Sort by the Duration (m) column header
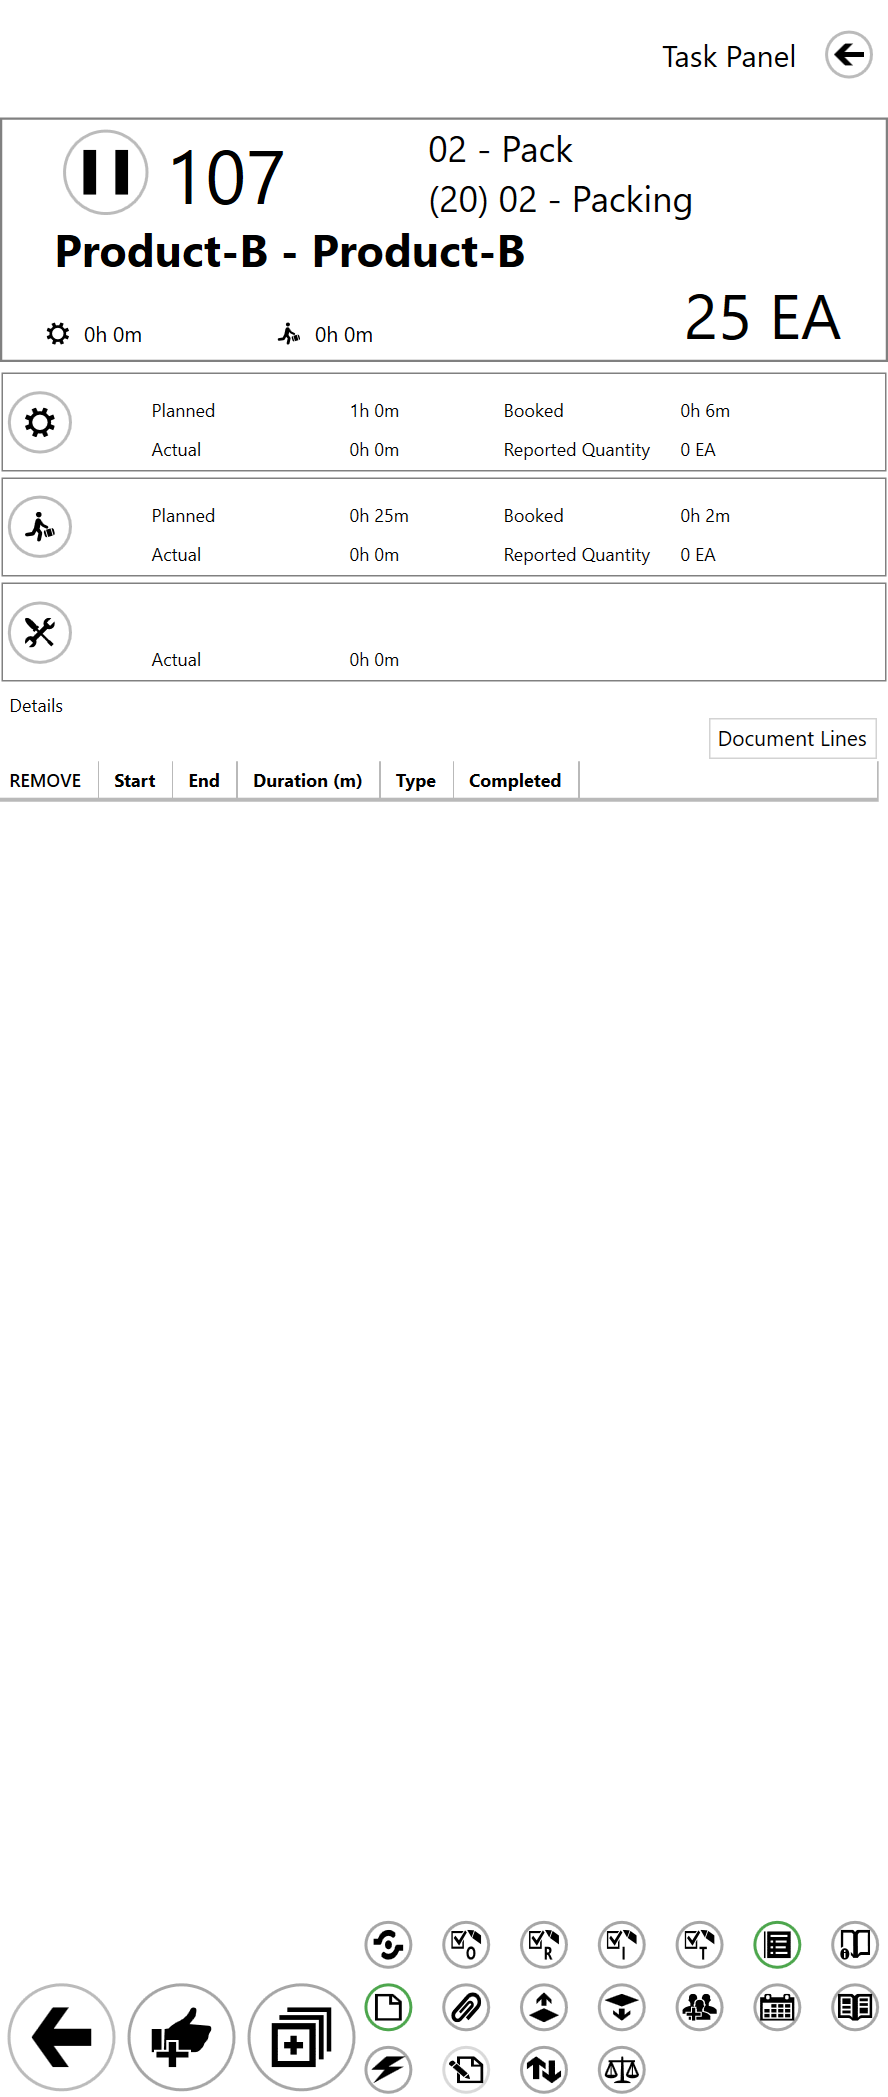Viewport: 888px width, 2097px height. coord(308,780)
